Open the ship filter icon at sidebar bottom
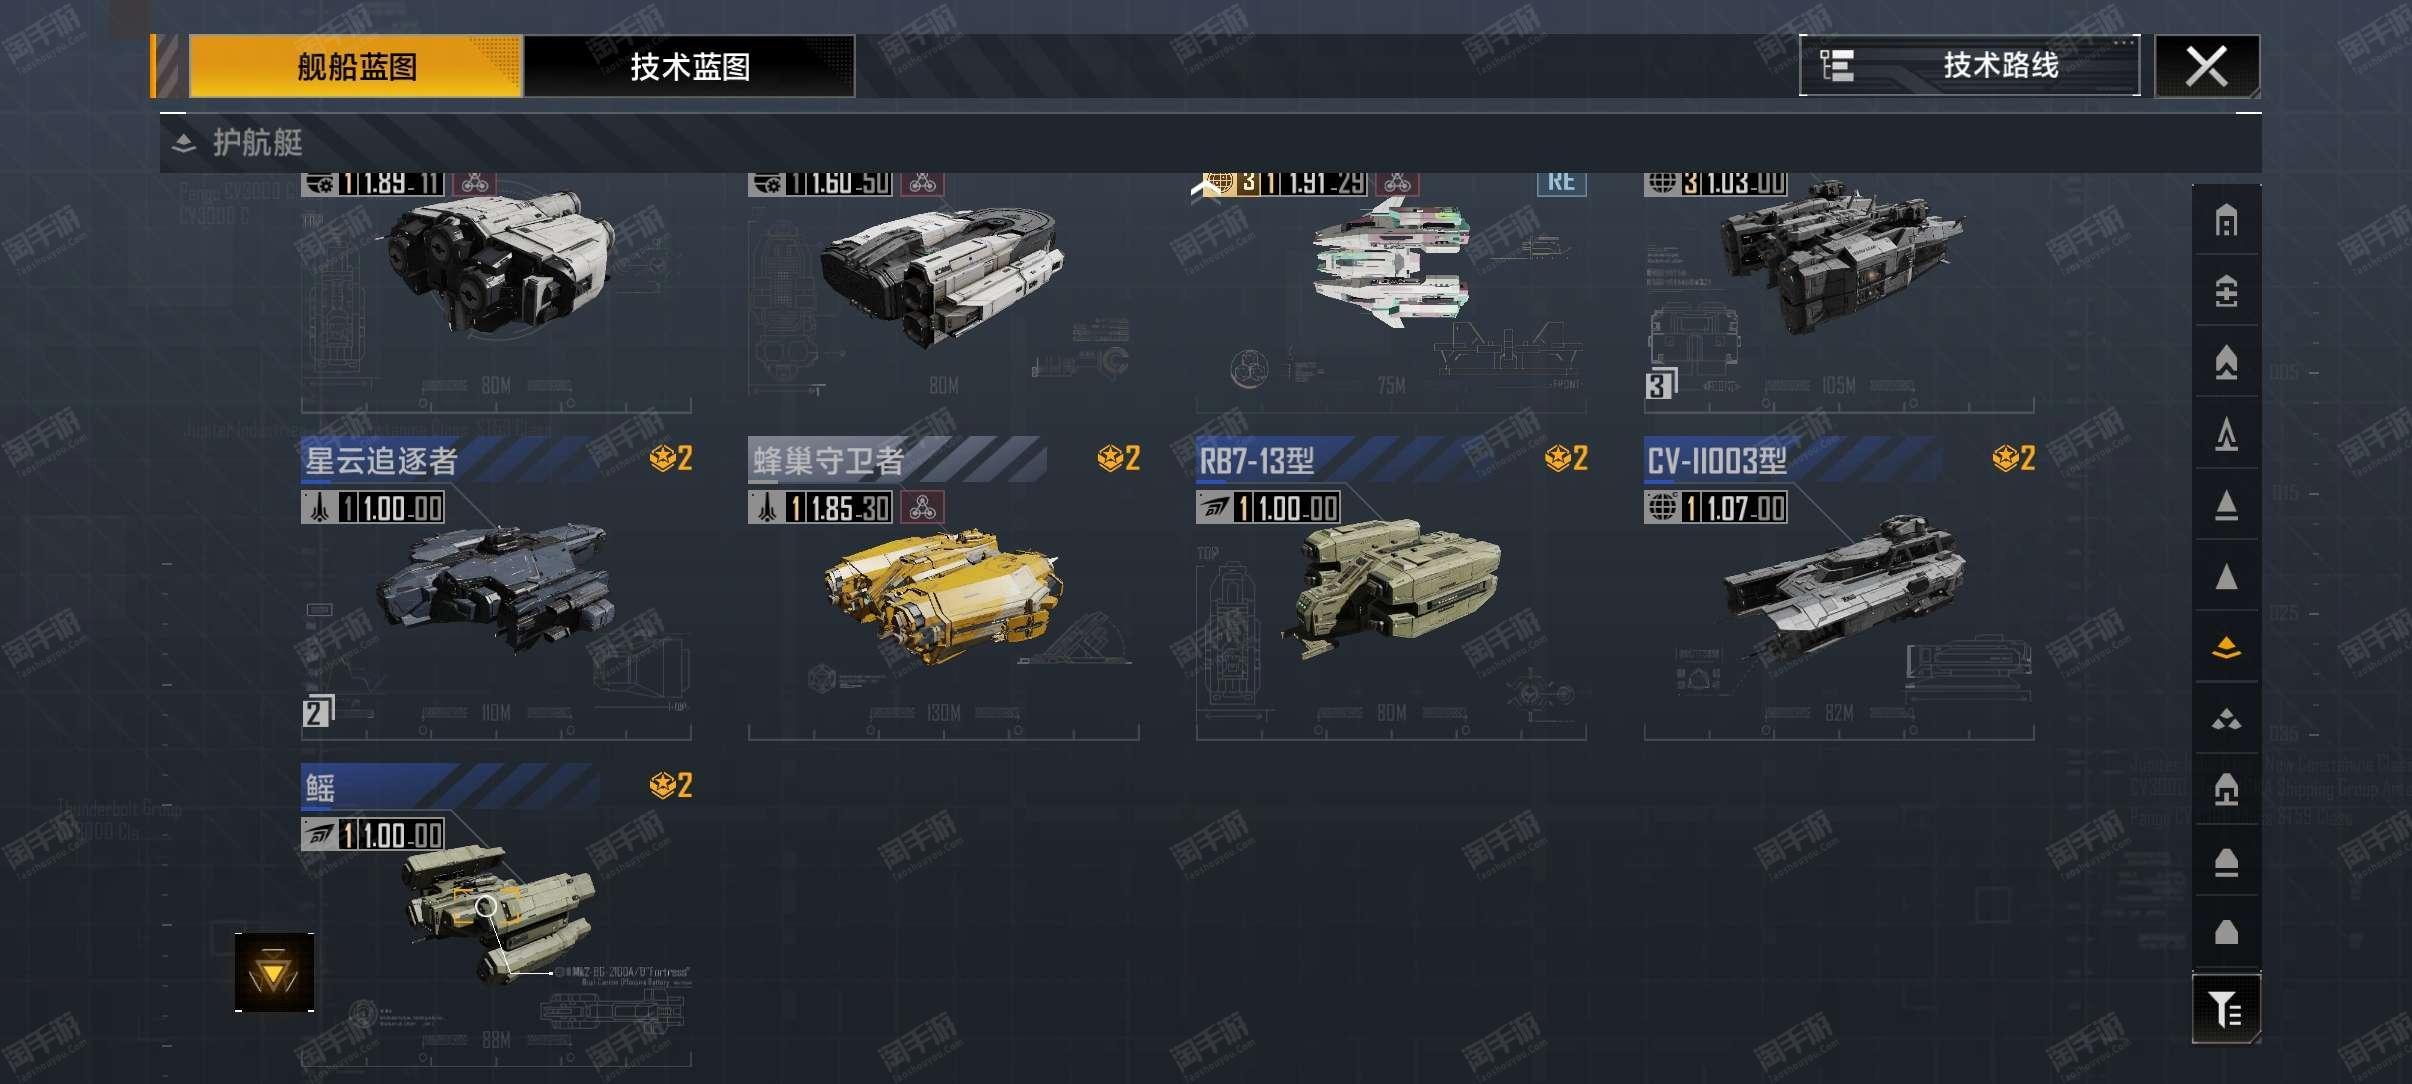The image size is (2412, 1084). coord(2226,1008)
